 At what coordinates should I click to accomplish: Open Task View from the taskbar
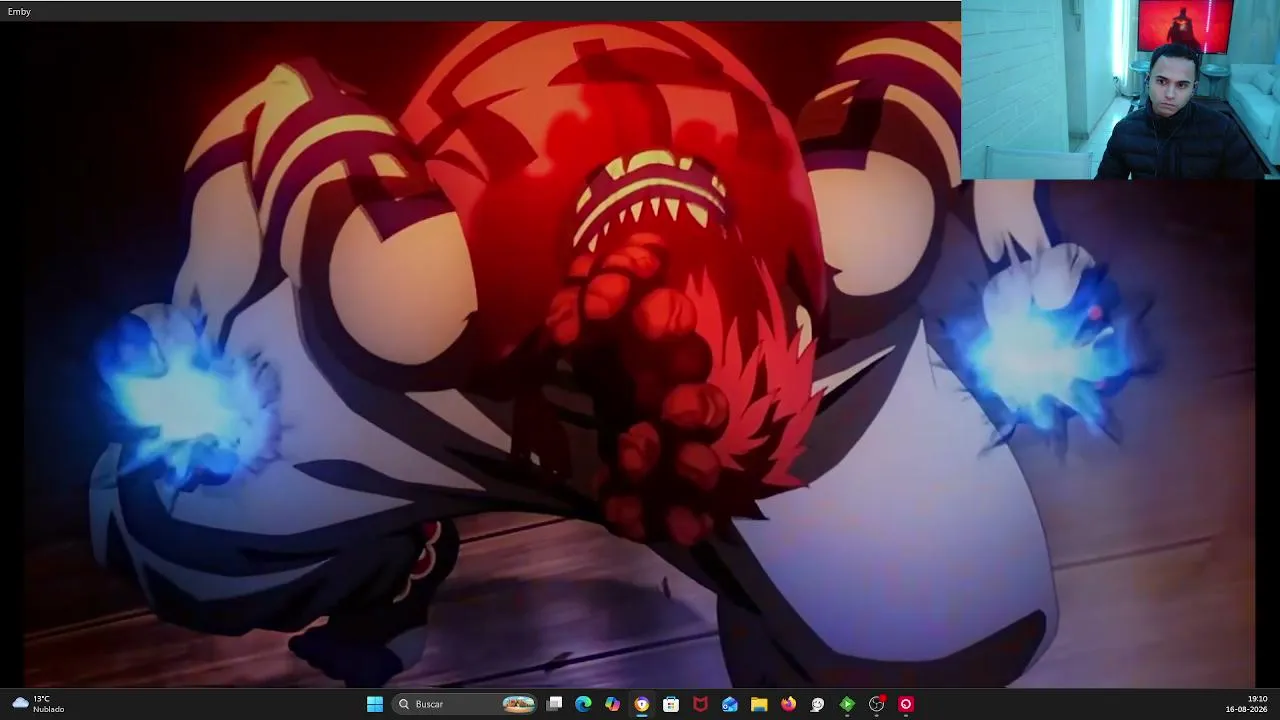[555, 704]
